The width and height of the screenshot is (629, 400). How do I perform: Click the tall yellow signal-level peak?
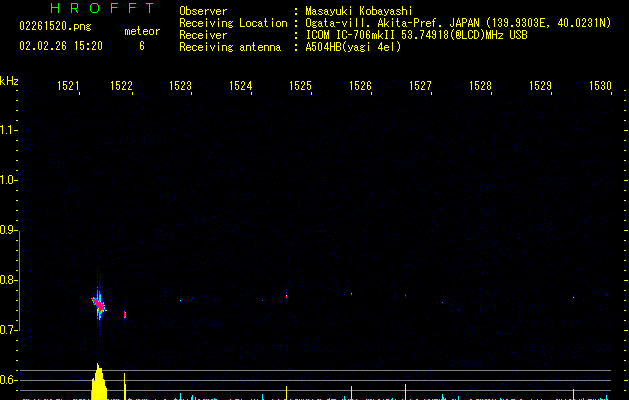click(x=99, y=382)
